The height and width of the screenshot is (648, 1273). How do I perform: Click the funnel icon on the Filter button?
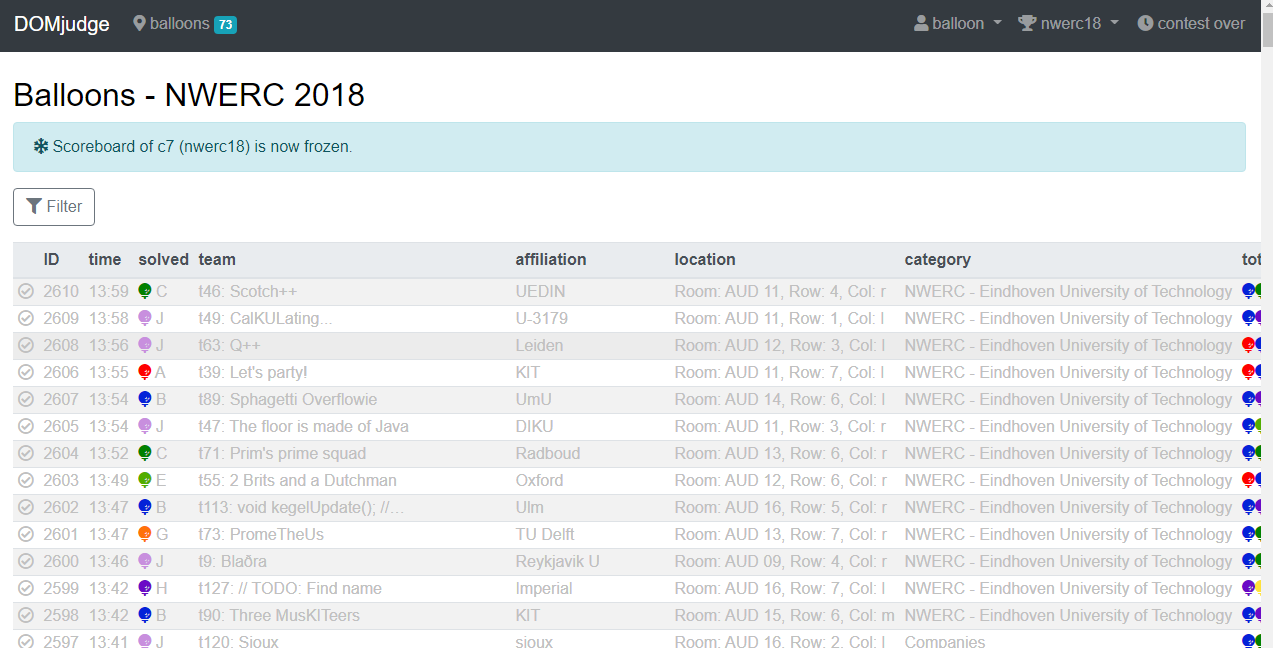[x=35, y=207]
